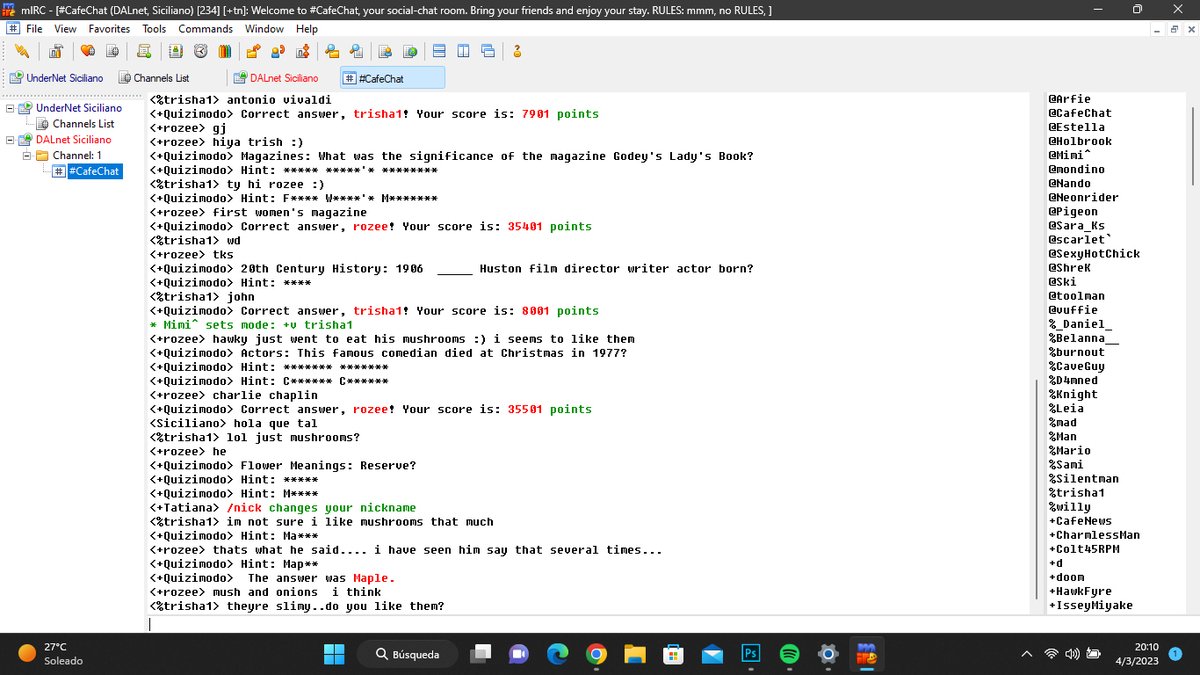Open Google Chrome from the taskbar
Image resolution: width=1200 pixels, height=675 pixels.
pyautogui.click(x=596, y=654)
